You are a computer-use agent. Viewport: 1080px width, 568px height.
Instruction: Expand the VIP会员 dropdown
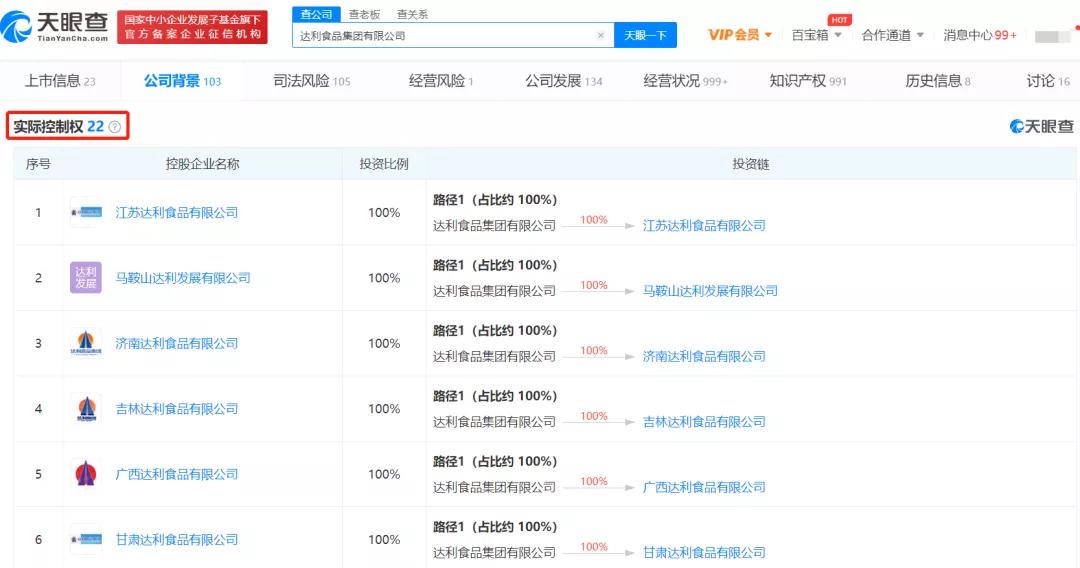tap(740, 34)
